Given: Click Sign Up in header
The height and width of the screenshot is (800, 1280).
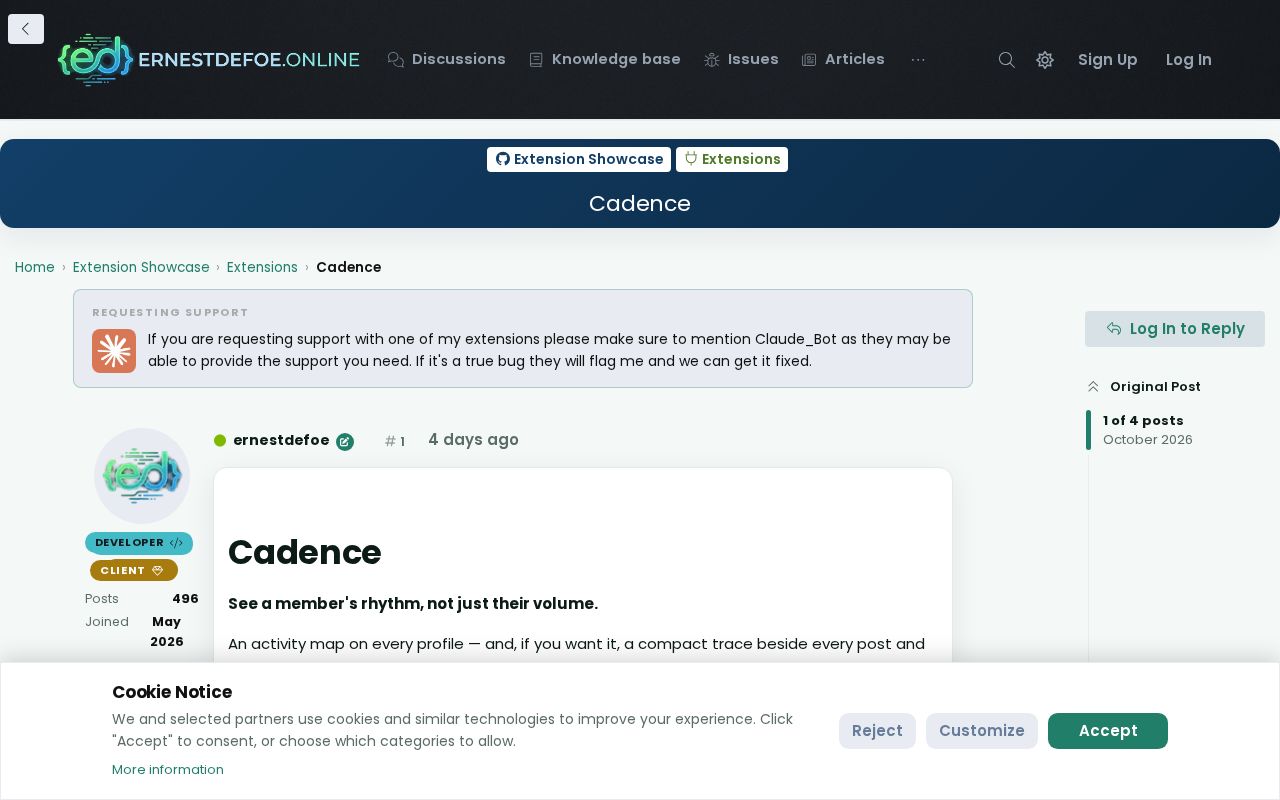Looking at the screenshot, I should coord(1108,60).
